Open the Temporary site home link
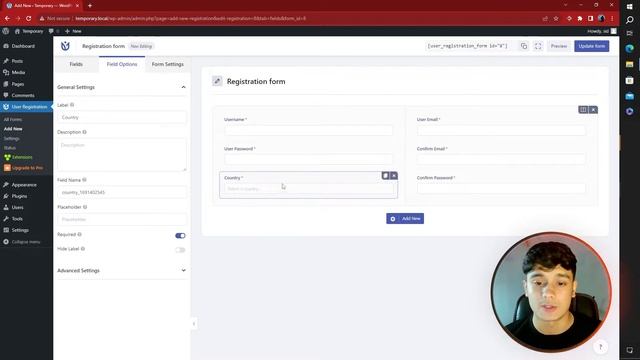 29,31
